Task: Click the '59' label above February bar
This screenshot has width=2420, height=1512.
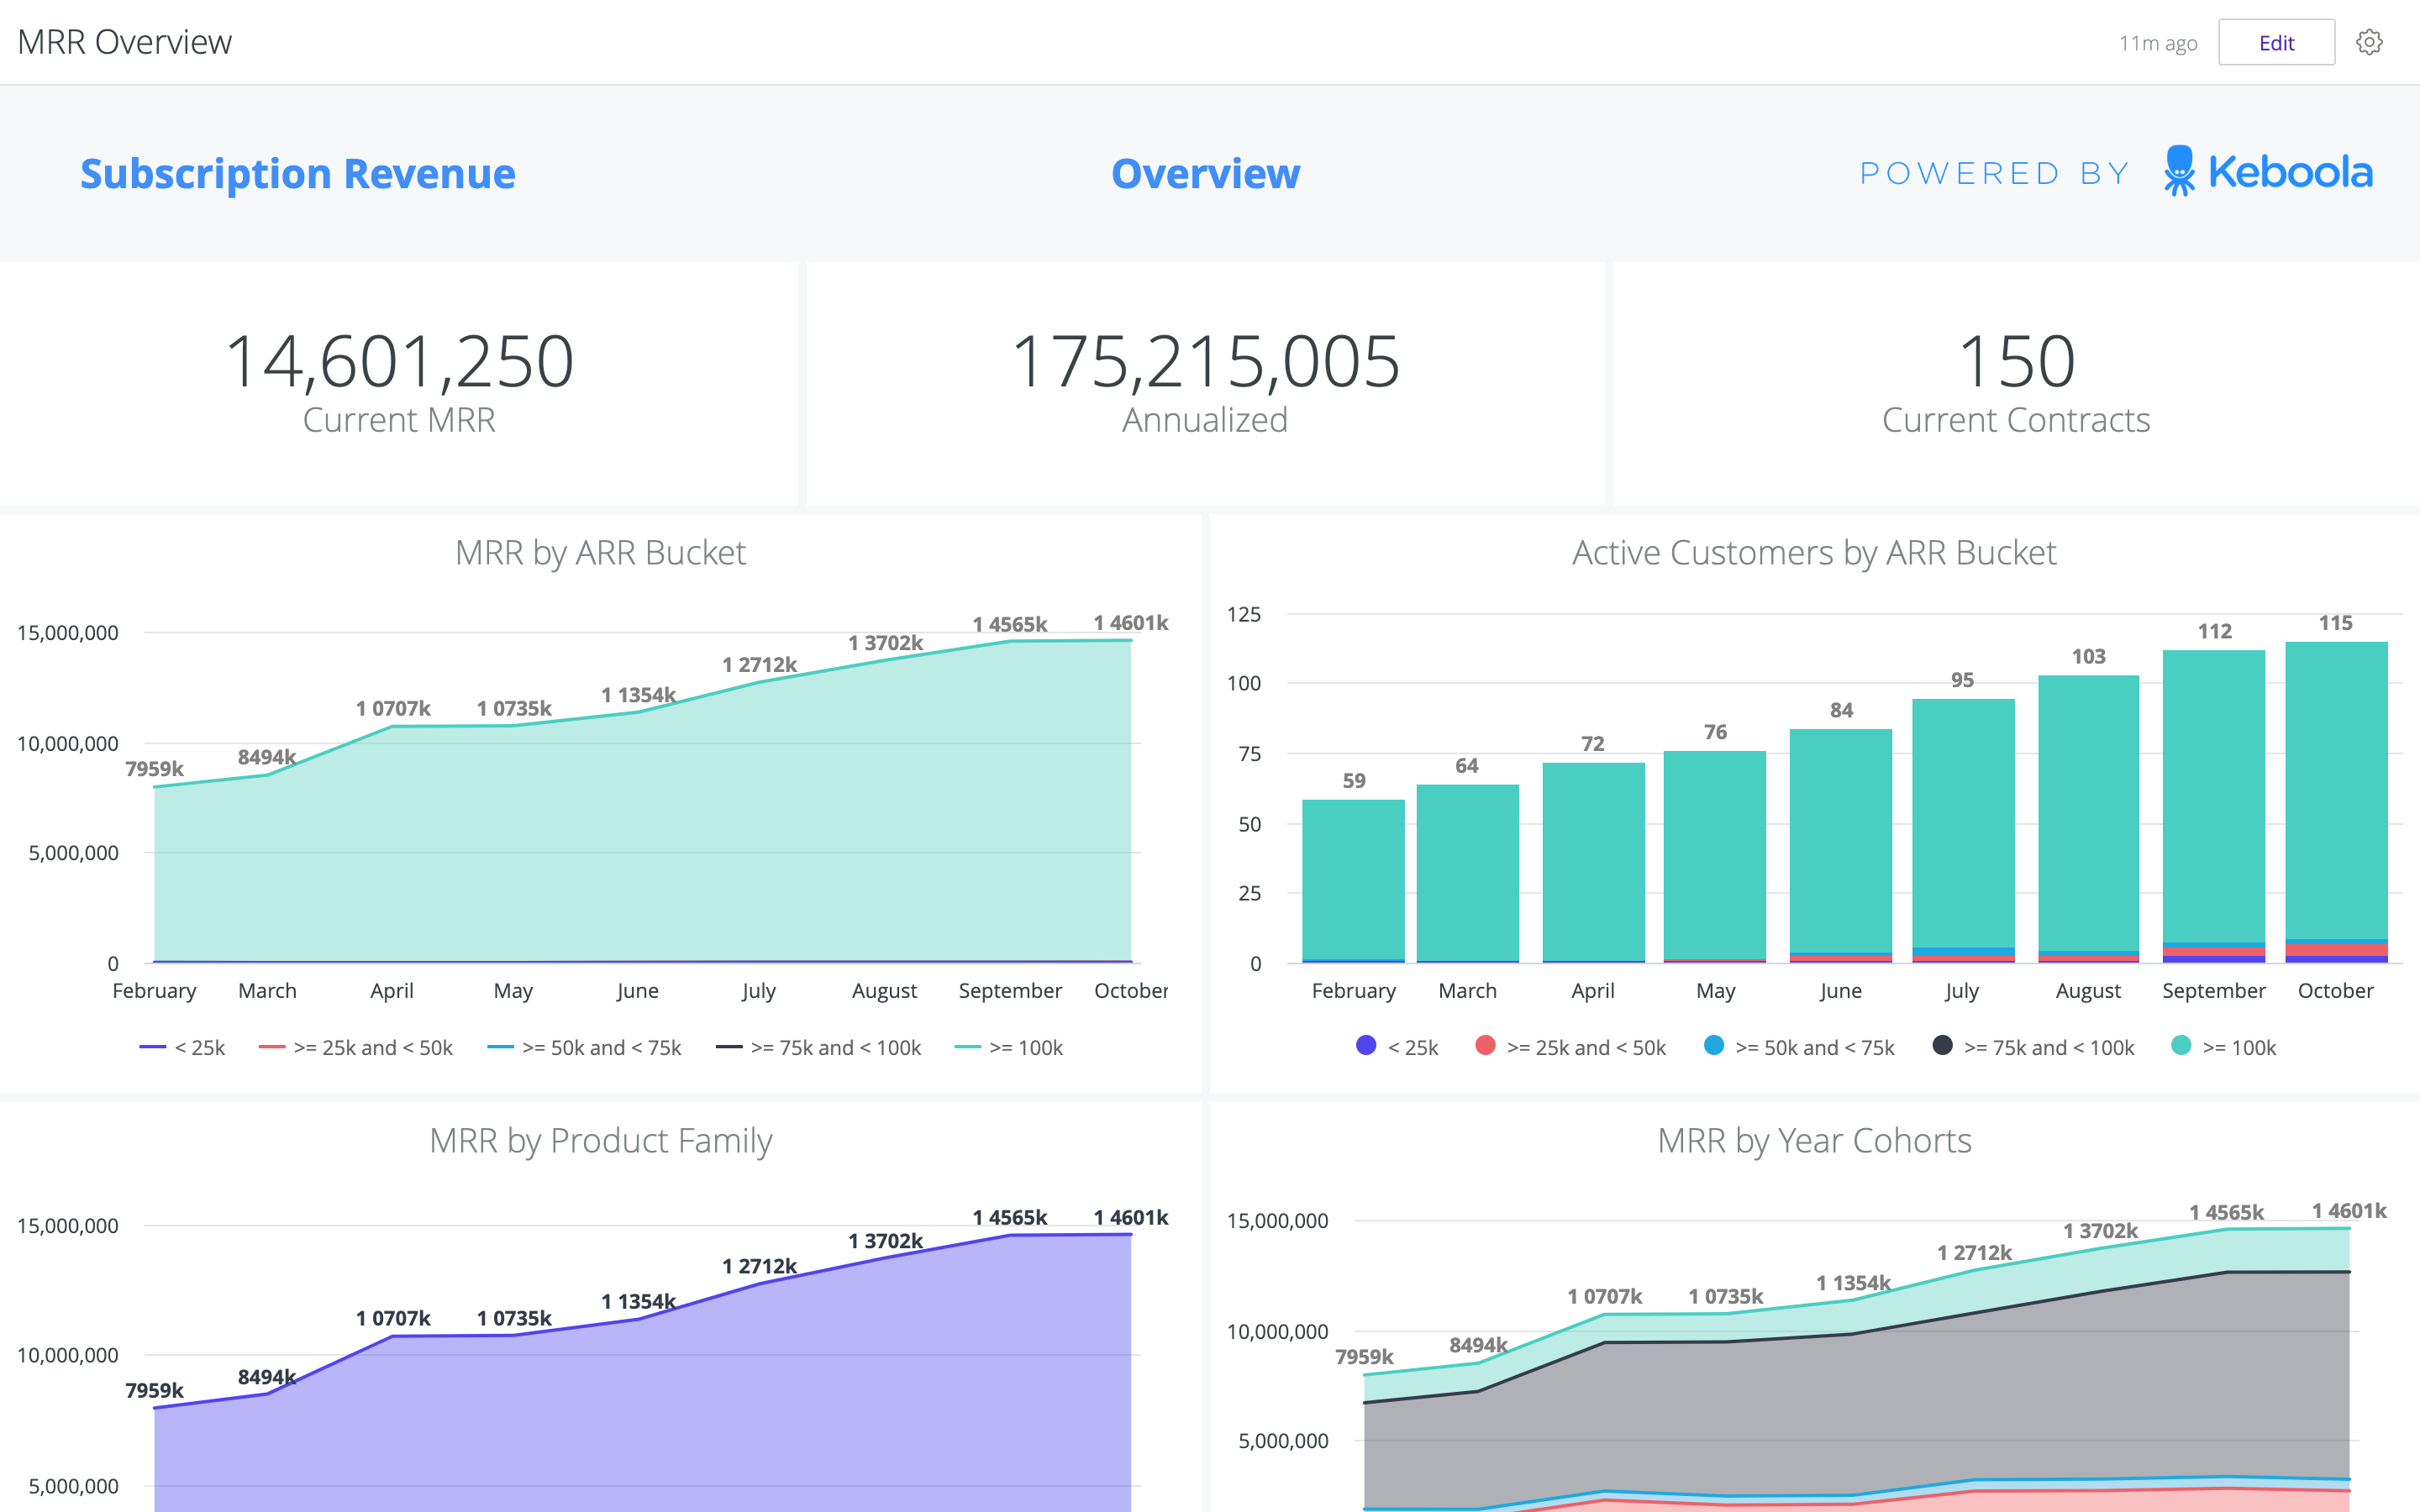Action: coord(1354,781)
